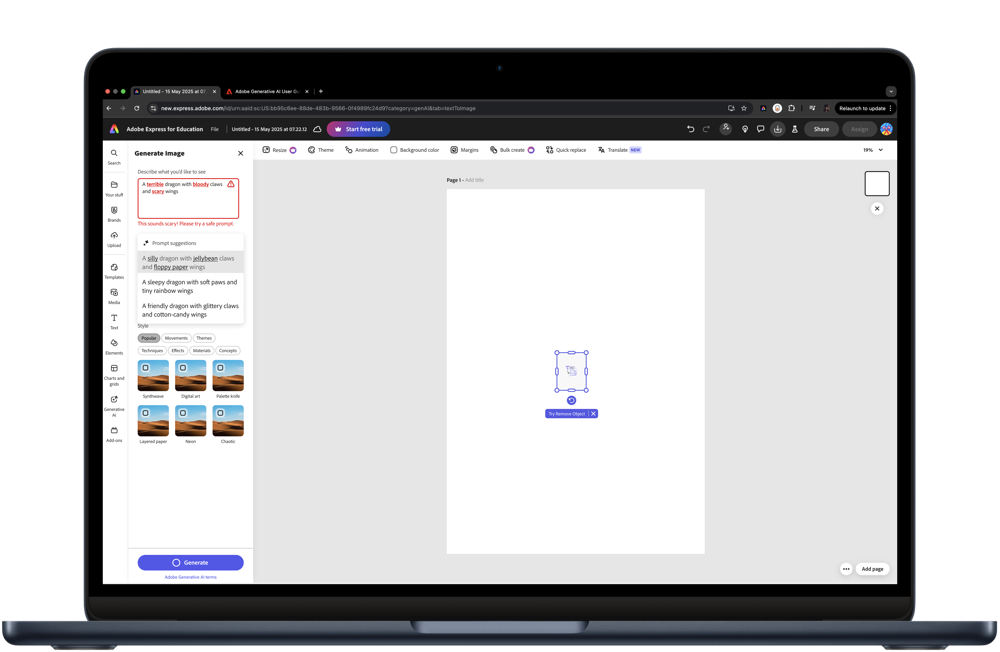Select the Movements style tab
Screen dimensions: 1000x652
[x=176, y=338]
